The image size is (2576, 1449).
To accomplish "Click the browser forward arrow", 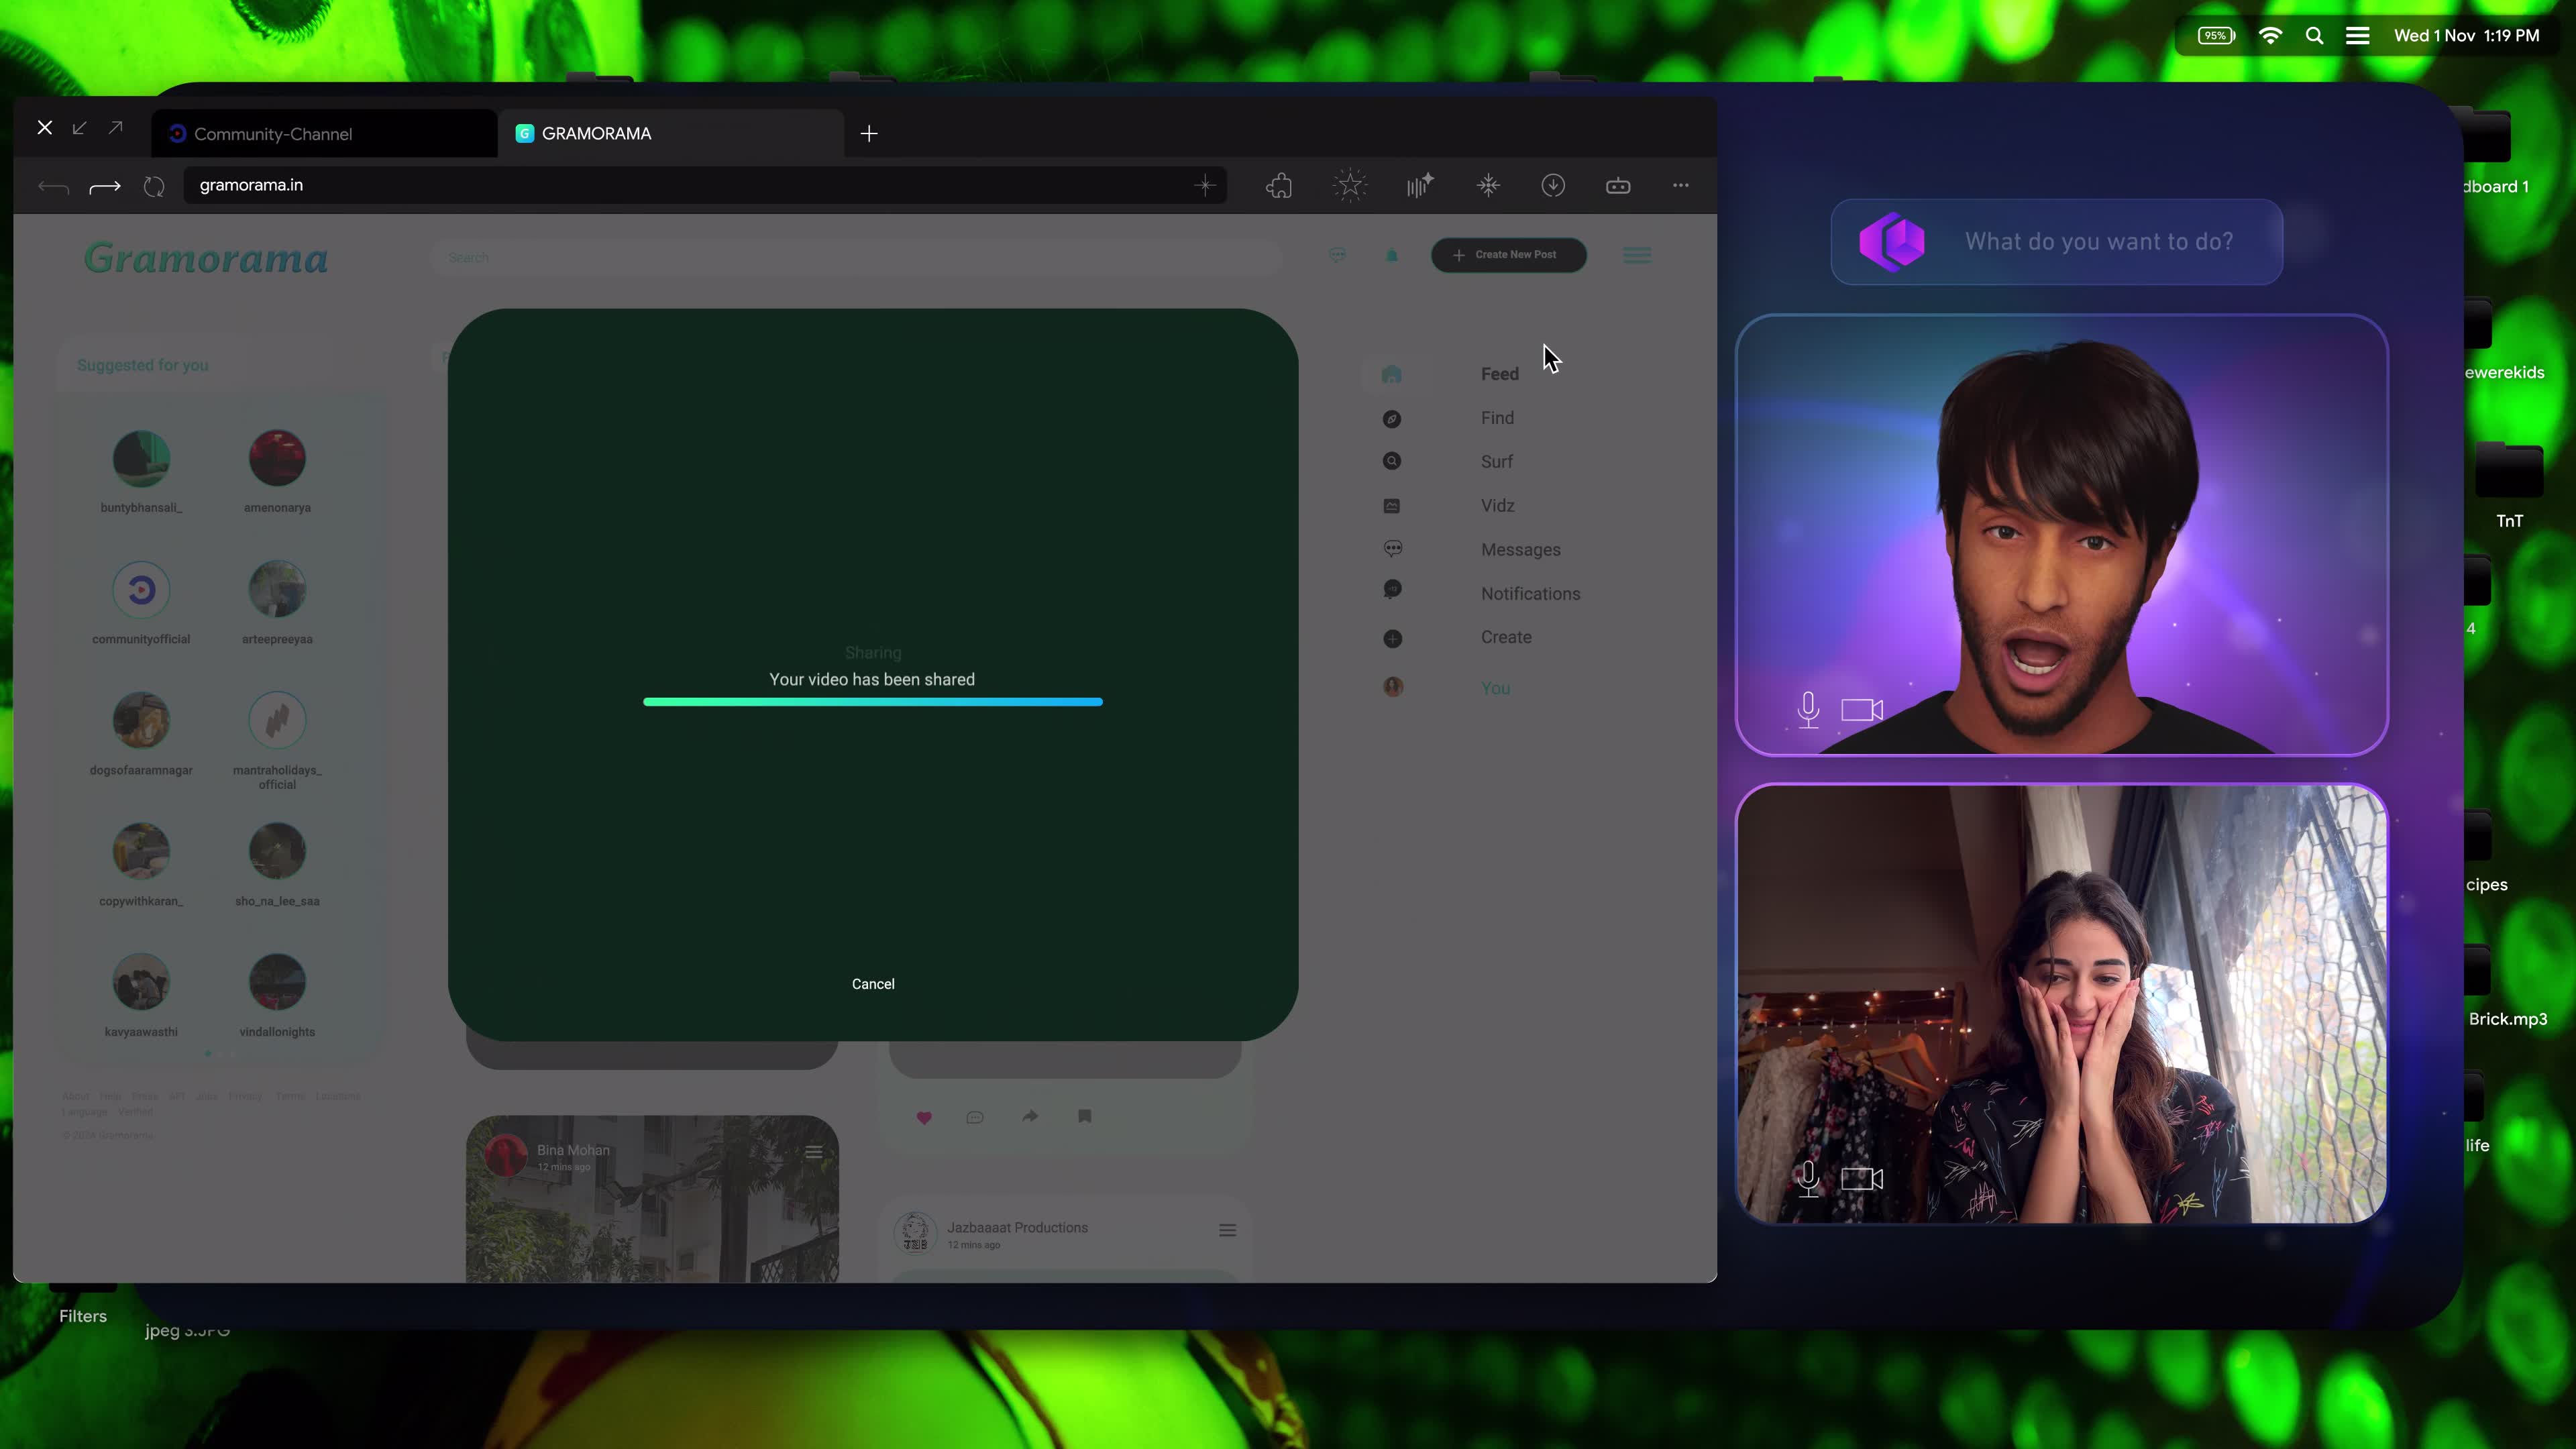I will 105,187.
